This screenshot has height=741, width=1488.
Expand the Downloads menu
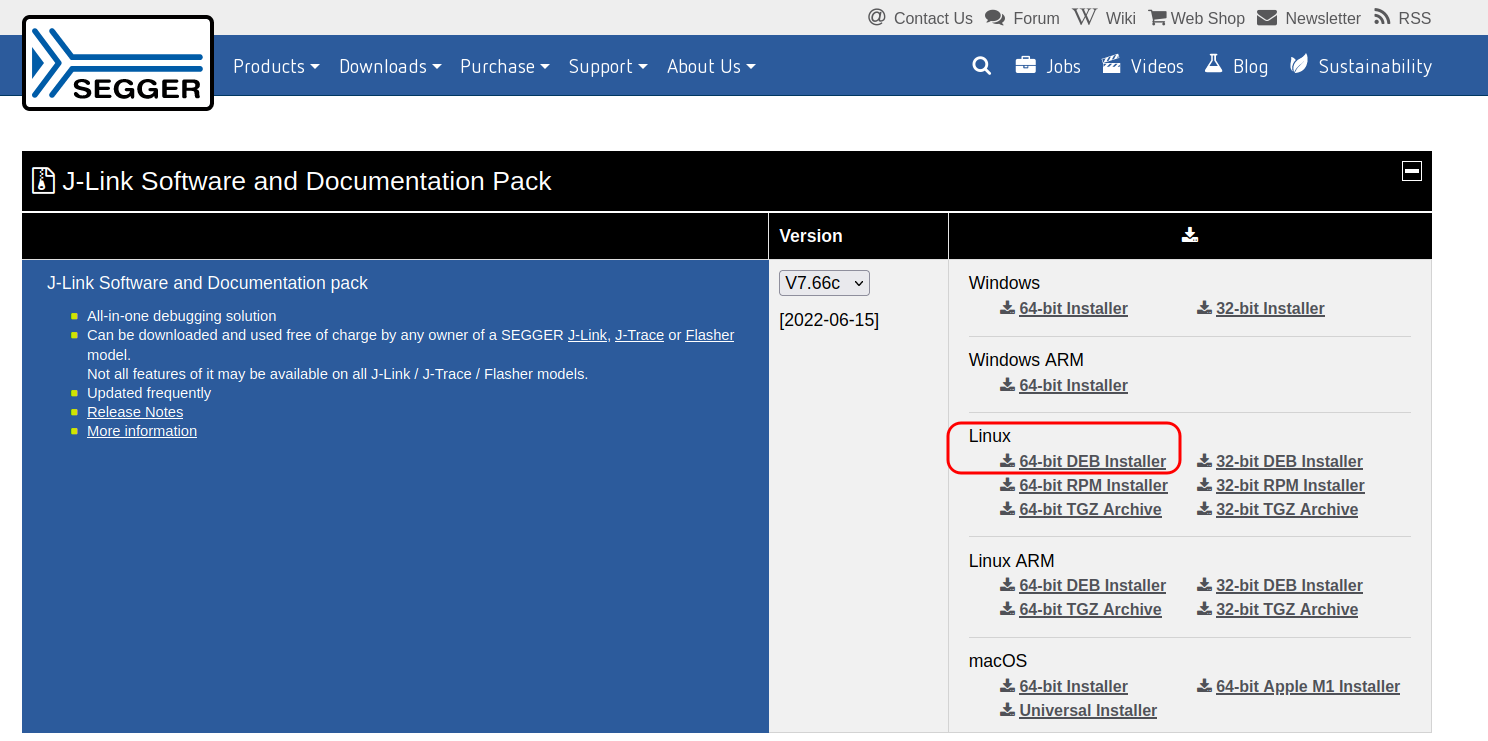point(390,66)
